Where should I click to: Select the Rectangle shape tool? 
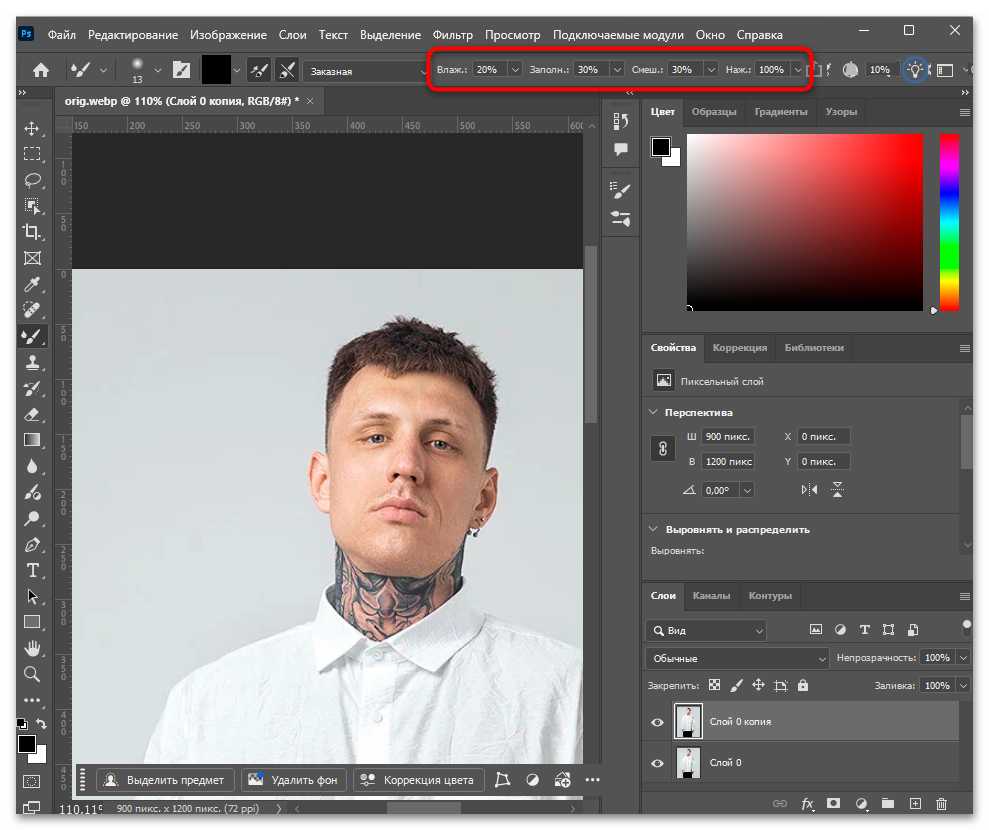pos(32,622)
